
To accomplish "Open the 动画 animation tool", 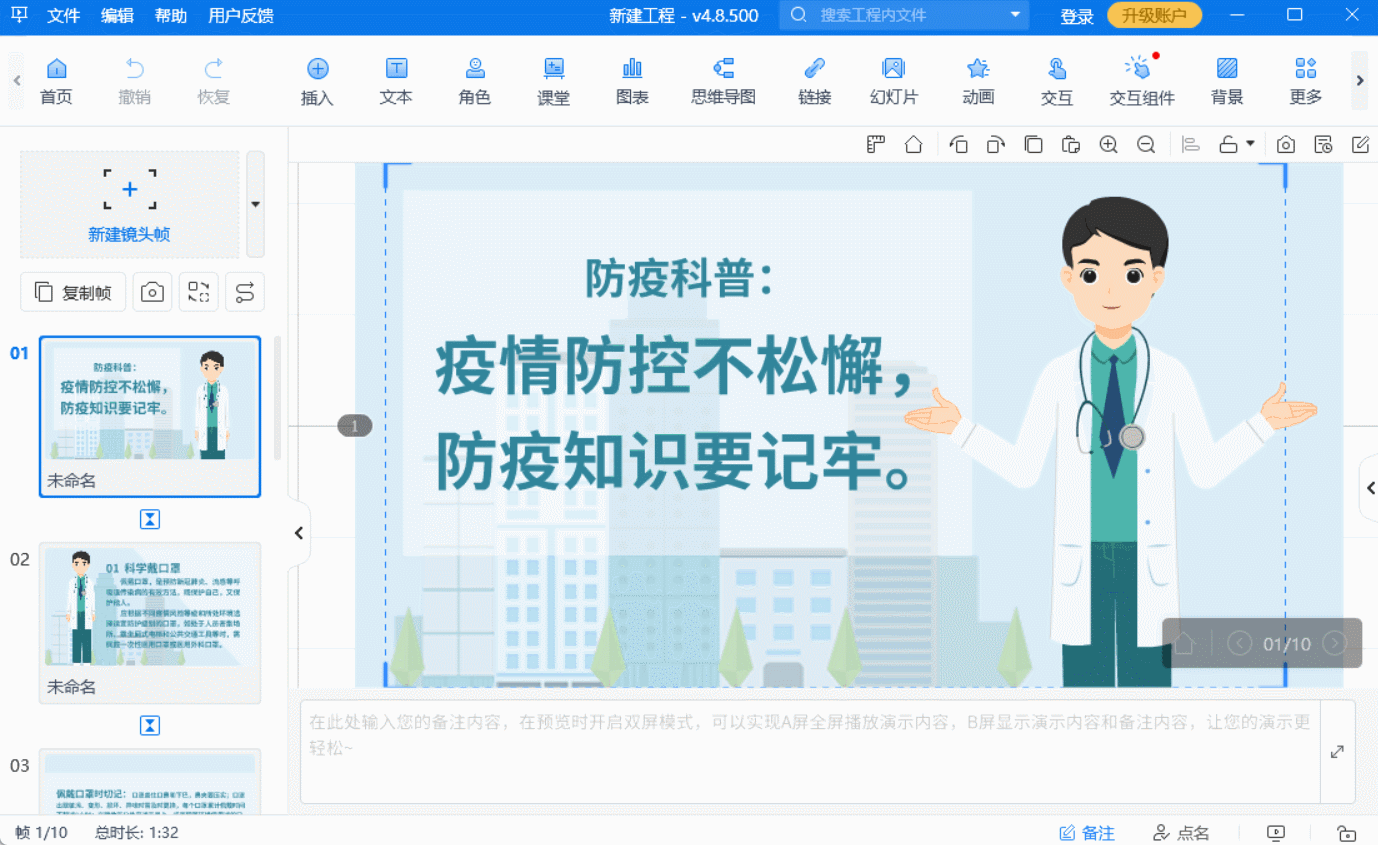I will pyautogui.click(x=977, y=80).
